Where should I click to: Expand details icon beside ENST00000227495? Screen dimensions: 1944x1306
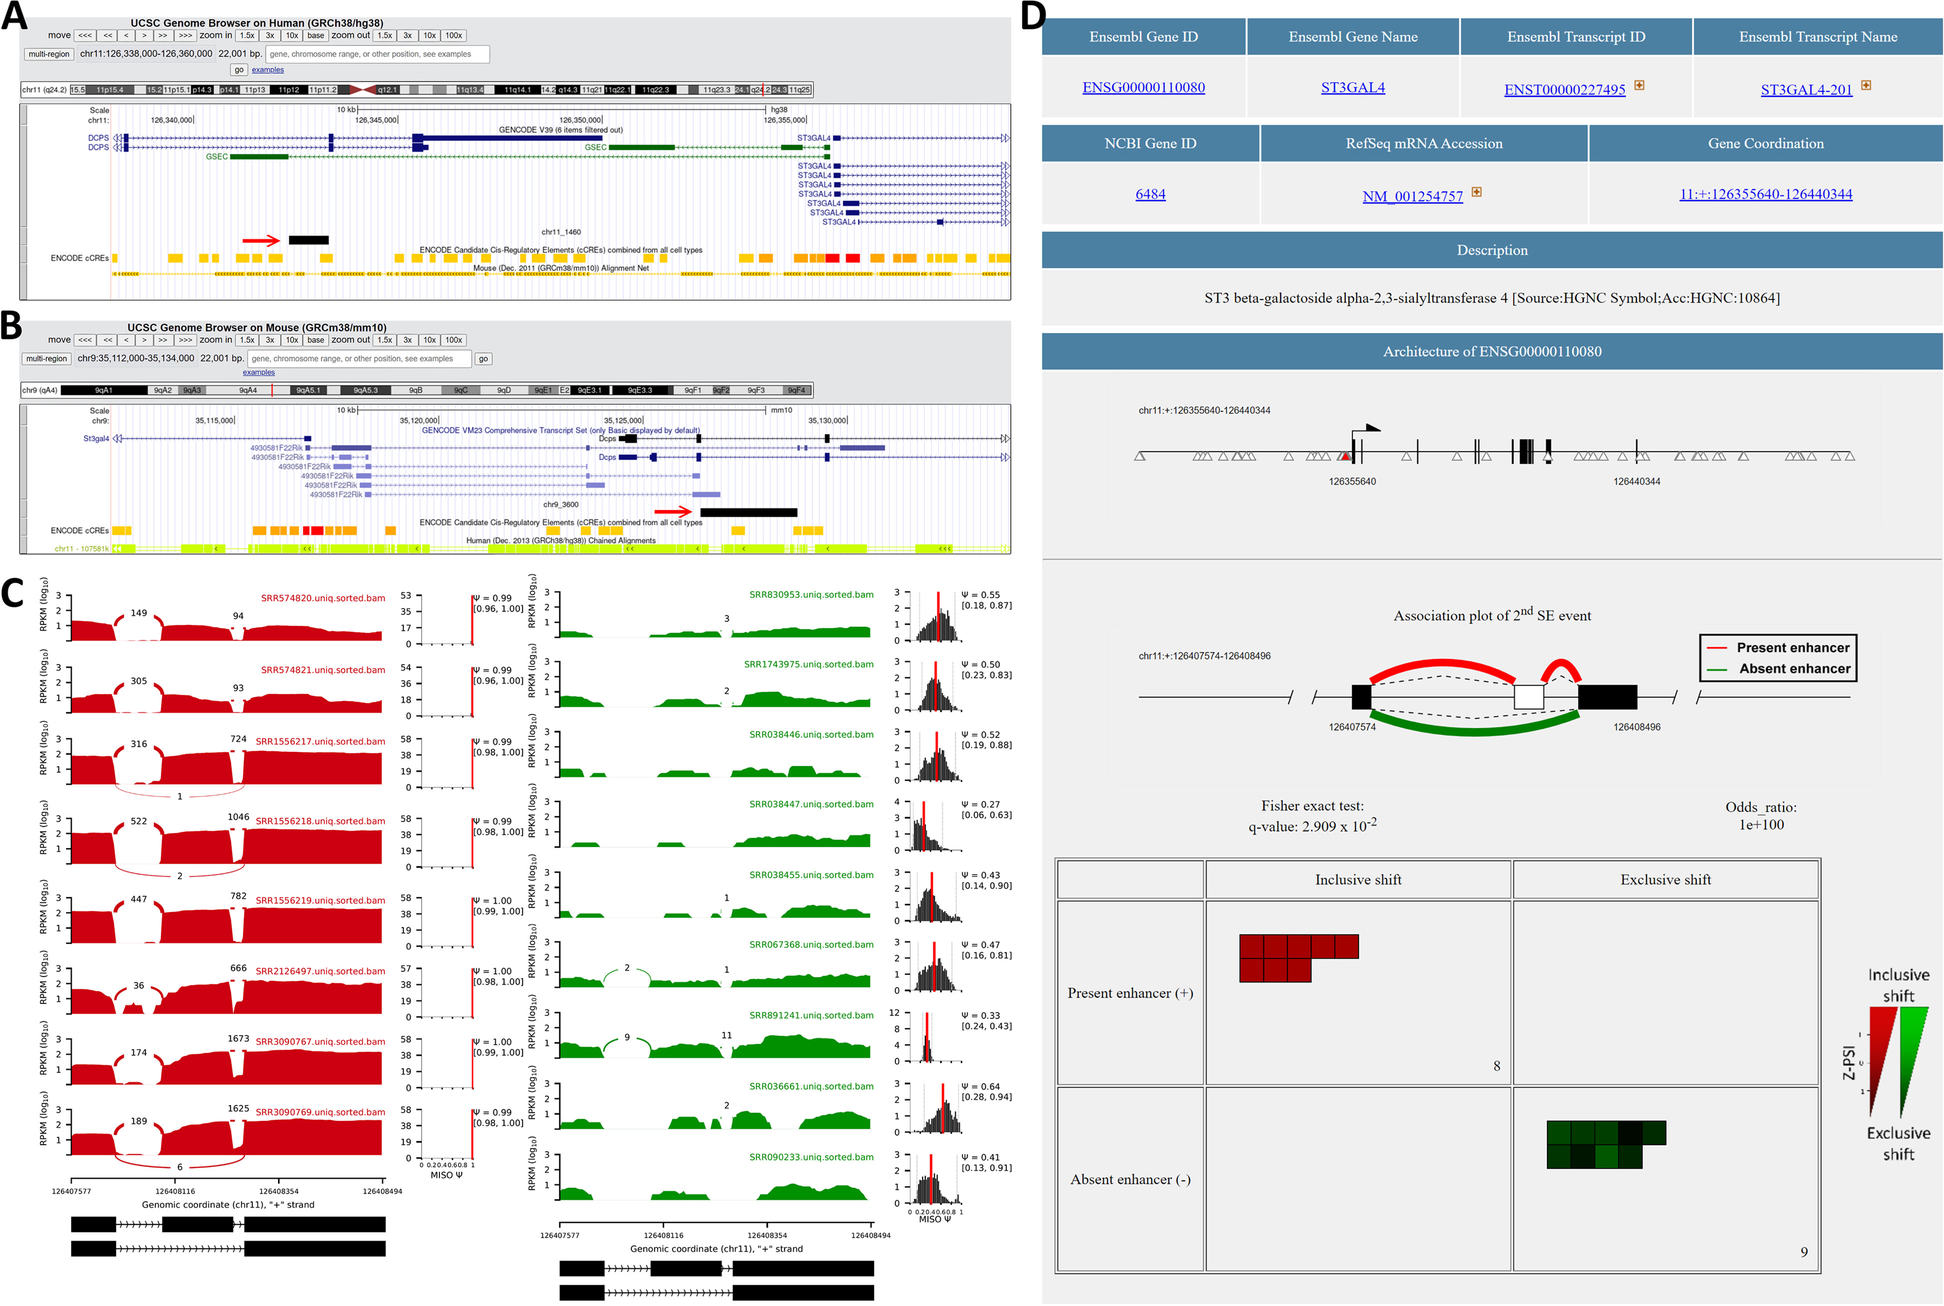tap(1639, 85)
